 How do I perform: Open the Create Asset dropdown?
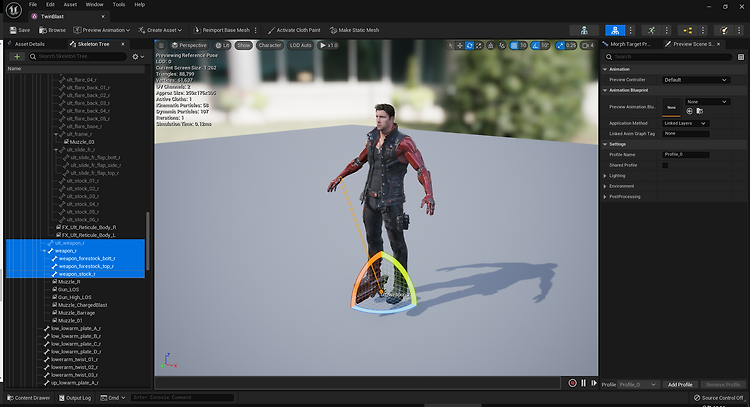click(x=160, y=30)
